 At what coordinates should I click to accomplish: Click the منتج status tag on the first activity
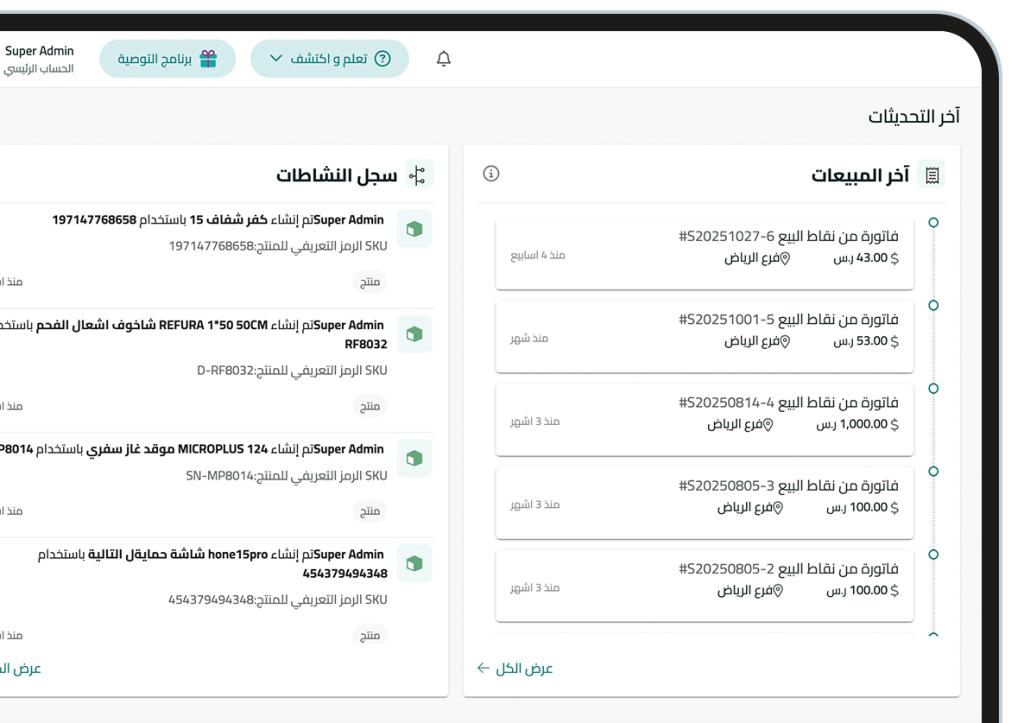point(369,282)
